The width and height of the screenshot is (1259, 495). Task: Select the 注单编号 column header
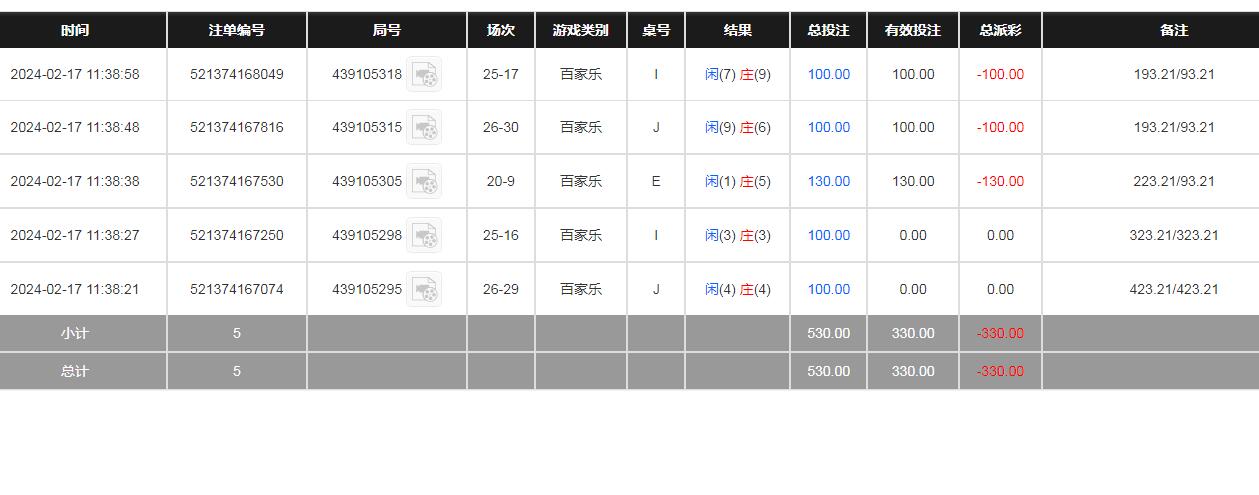click(236, 30)
